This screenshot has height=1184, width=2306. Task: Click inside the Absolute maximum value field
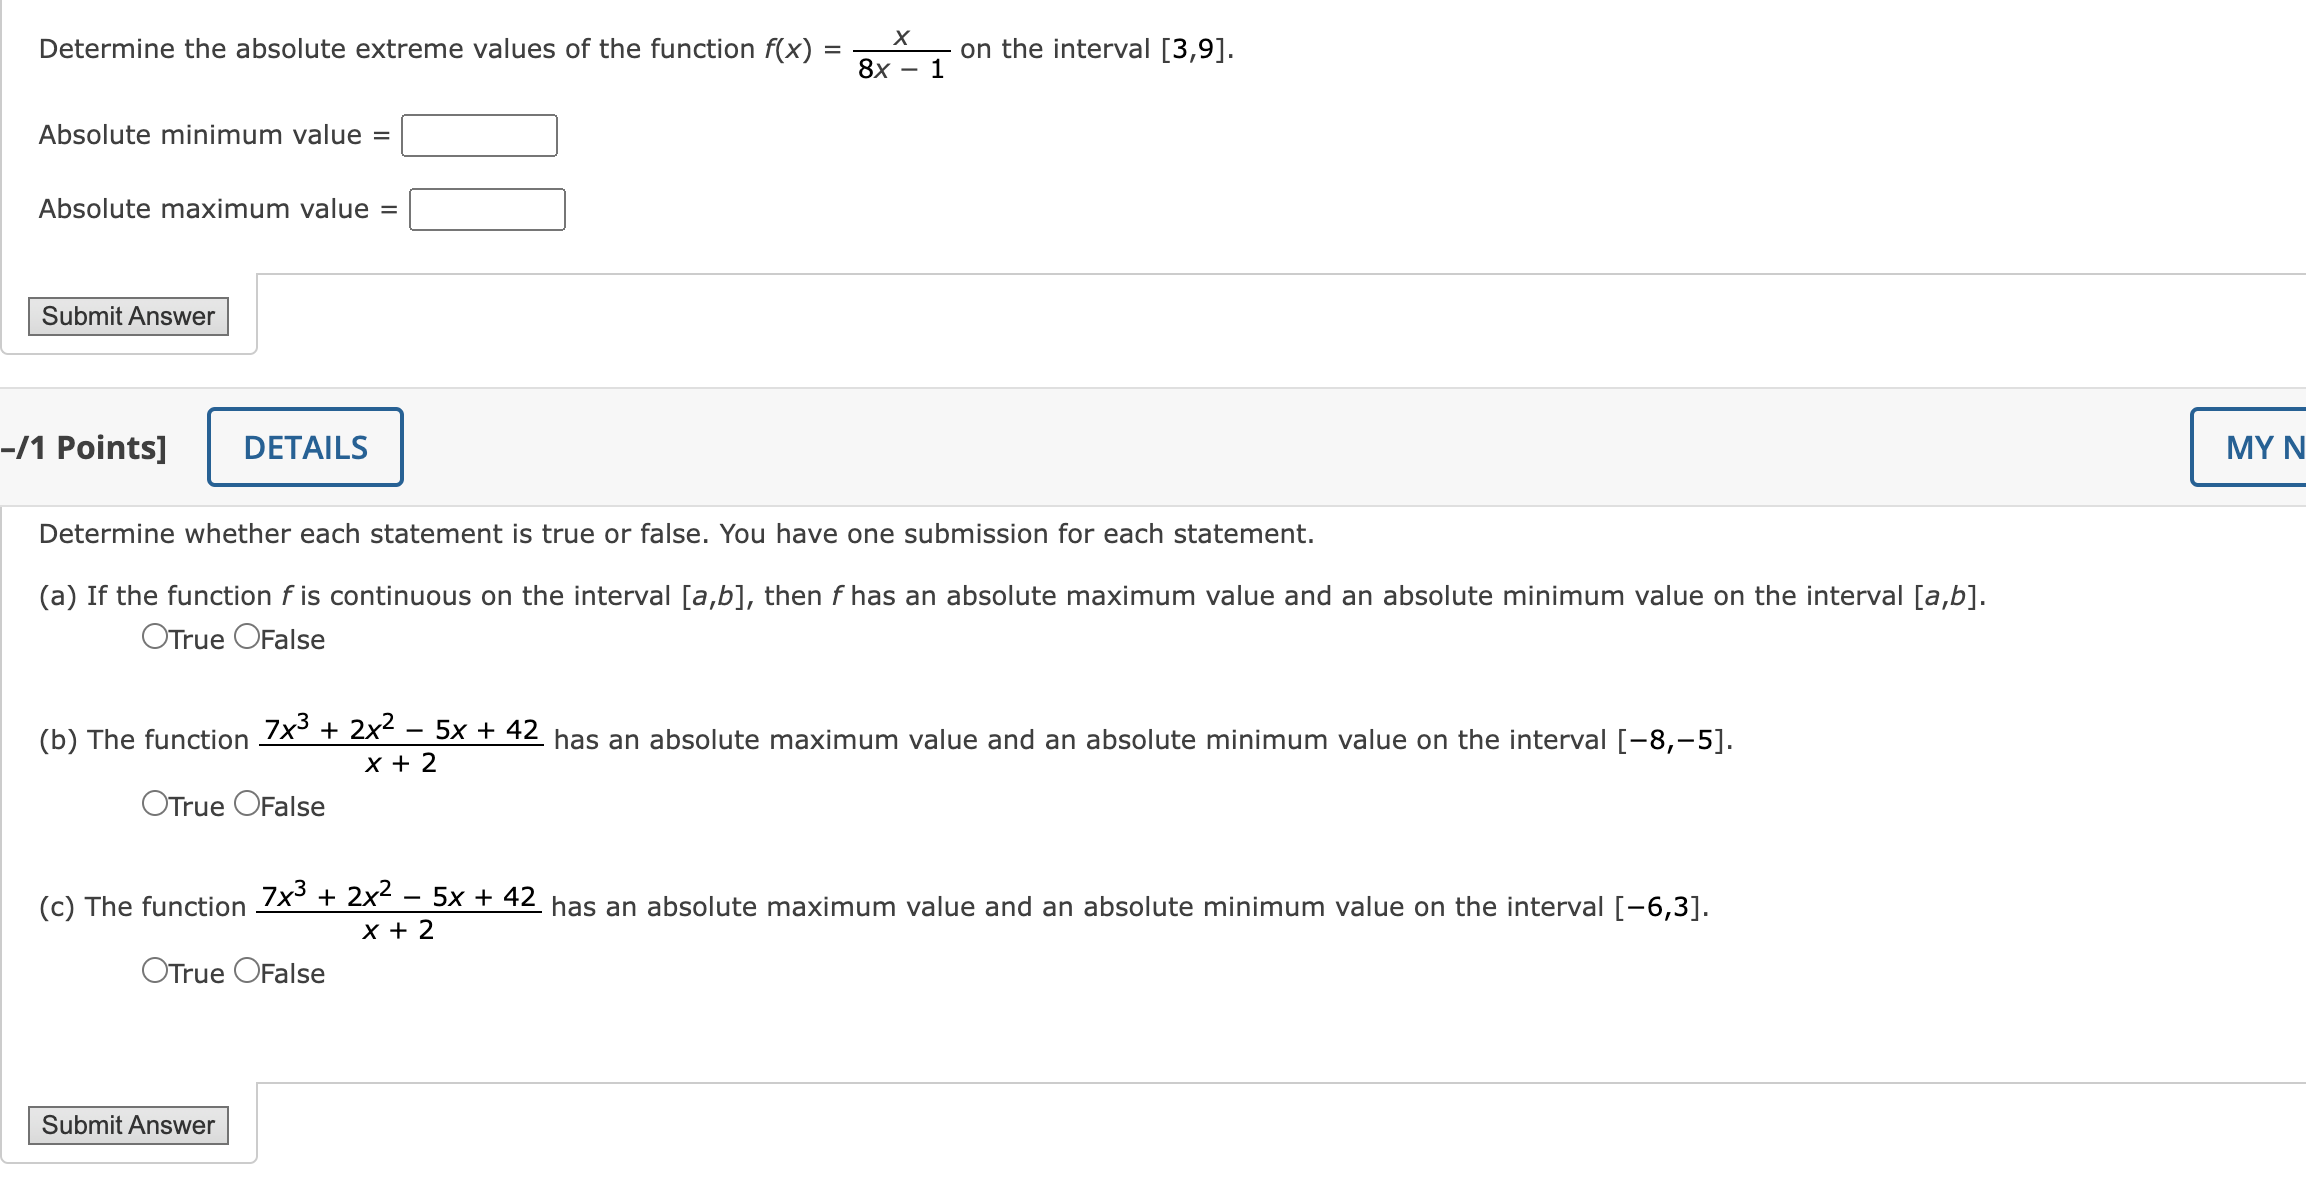coord(486,208)
